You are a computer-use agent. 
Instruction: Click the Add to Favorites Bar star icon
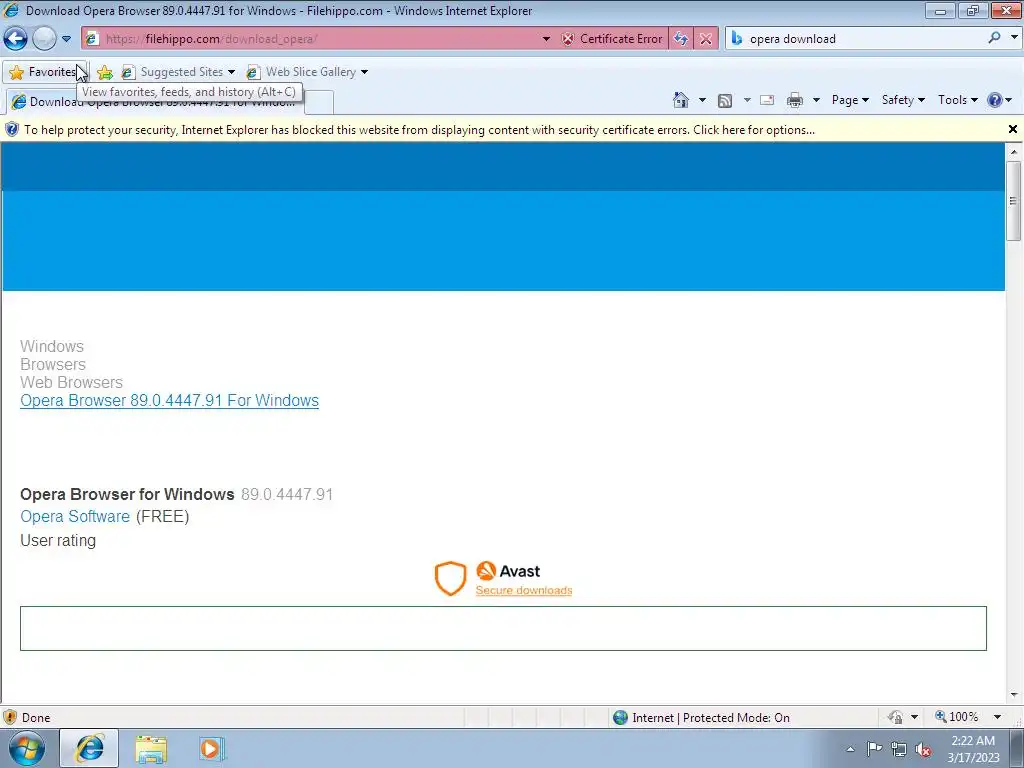[104, 72]
